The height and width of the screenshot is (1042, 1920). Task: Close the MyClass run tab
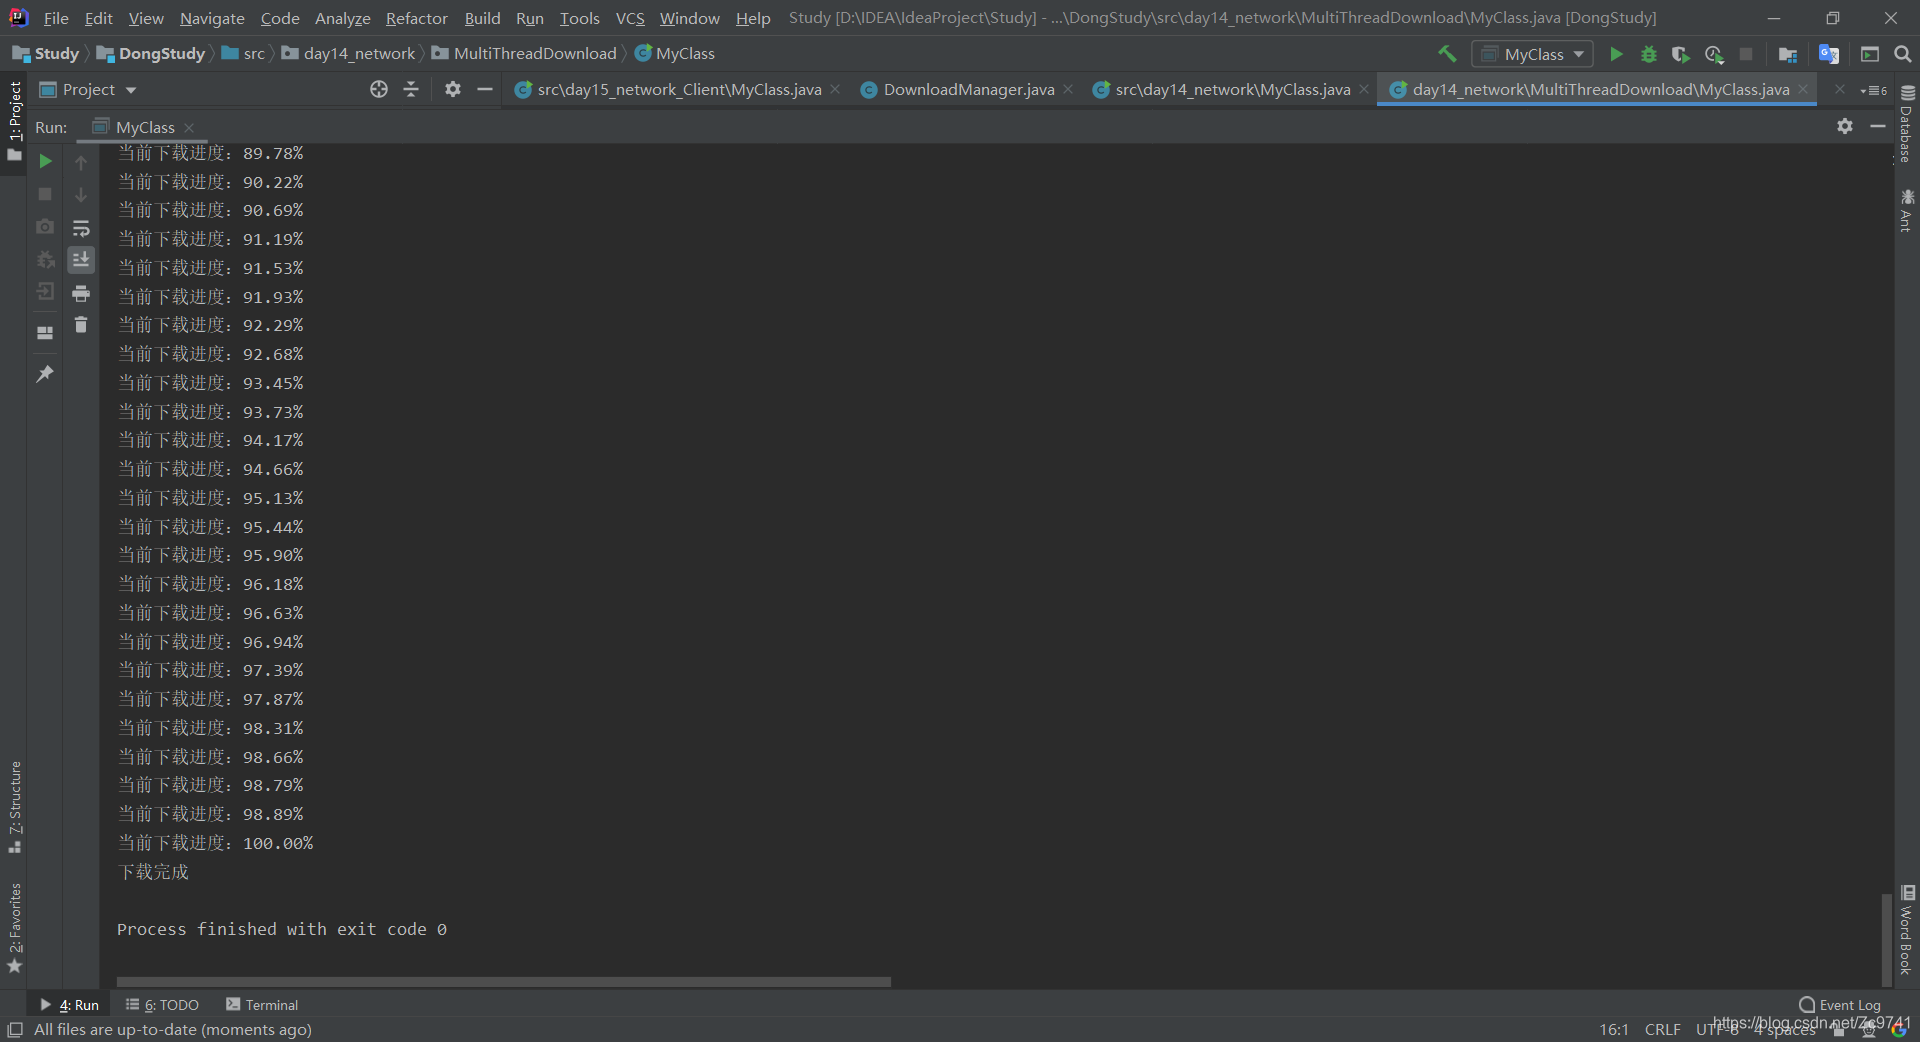click(189, 127)
